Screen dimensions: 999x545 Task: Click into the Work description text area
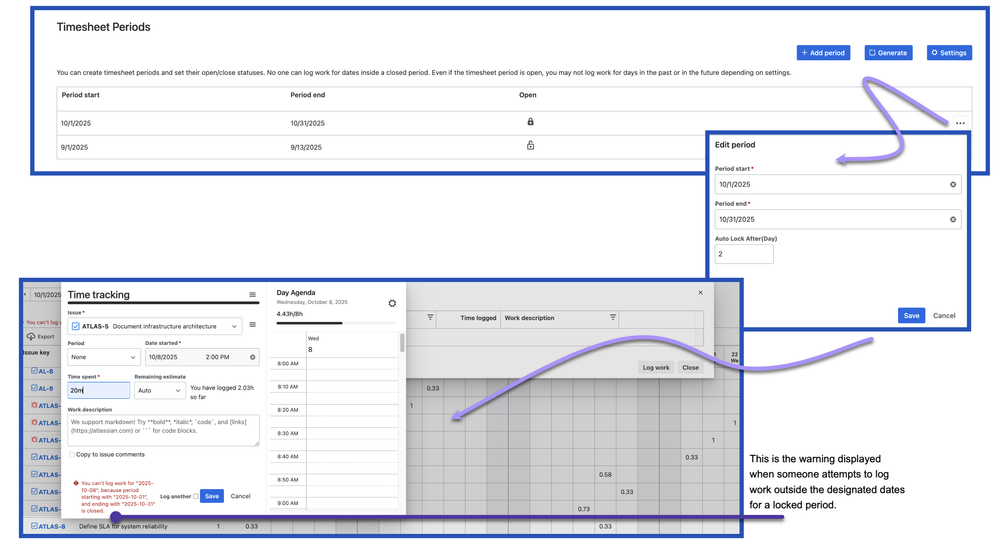(163, 430)
